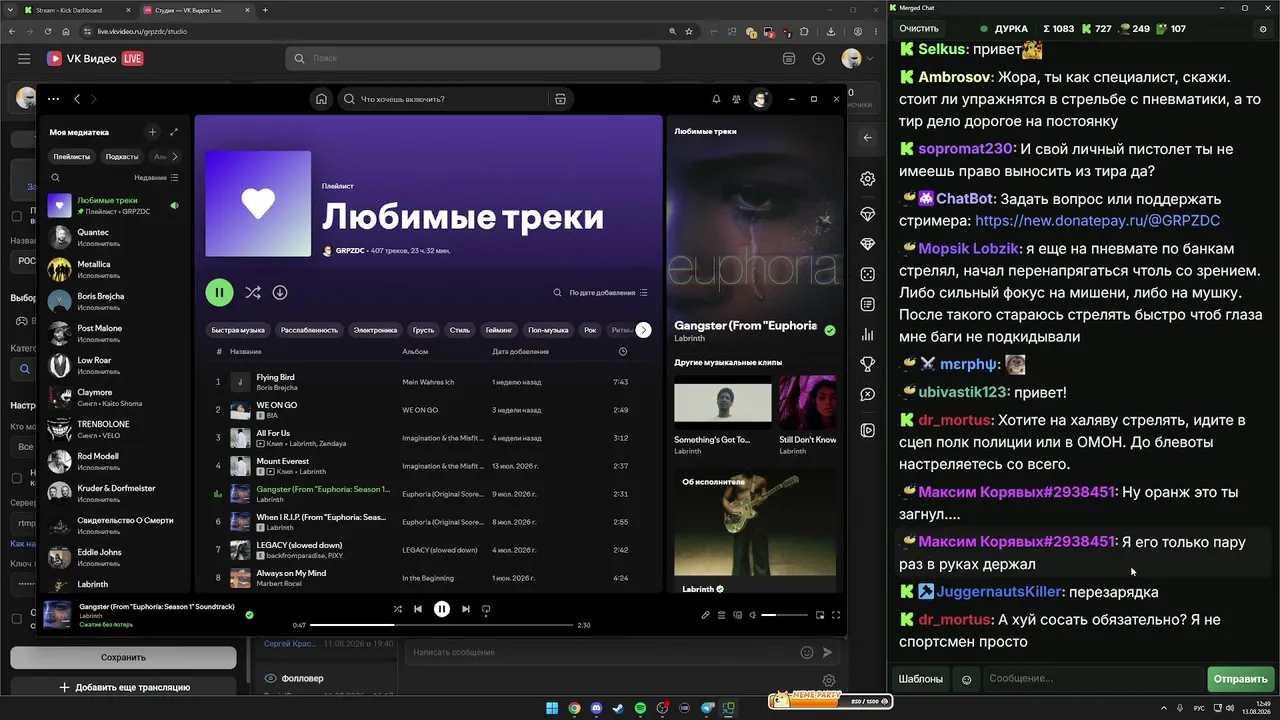
Task: Open Spotify friend activity icon
Action: 737,99
